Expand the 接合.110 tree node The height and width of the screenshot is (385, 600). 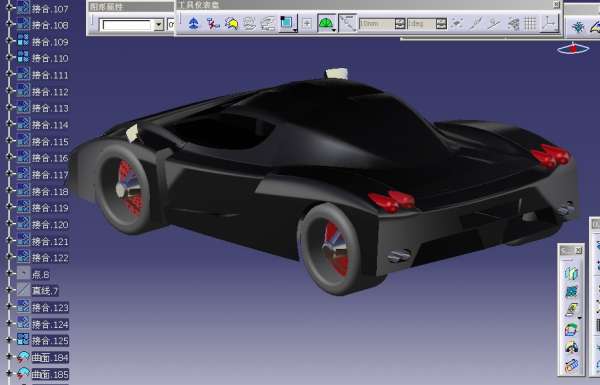click(x=9, y=57)
